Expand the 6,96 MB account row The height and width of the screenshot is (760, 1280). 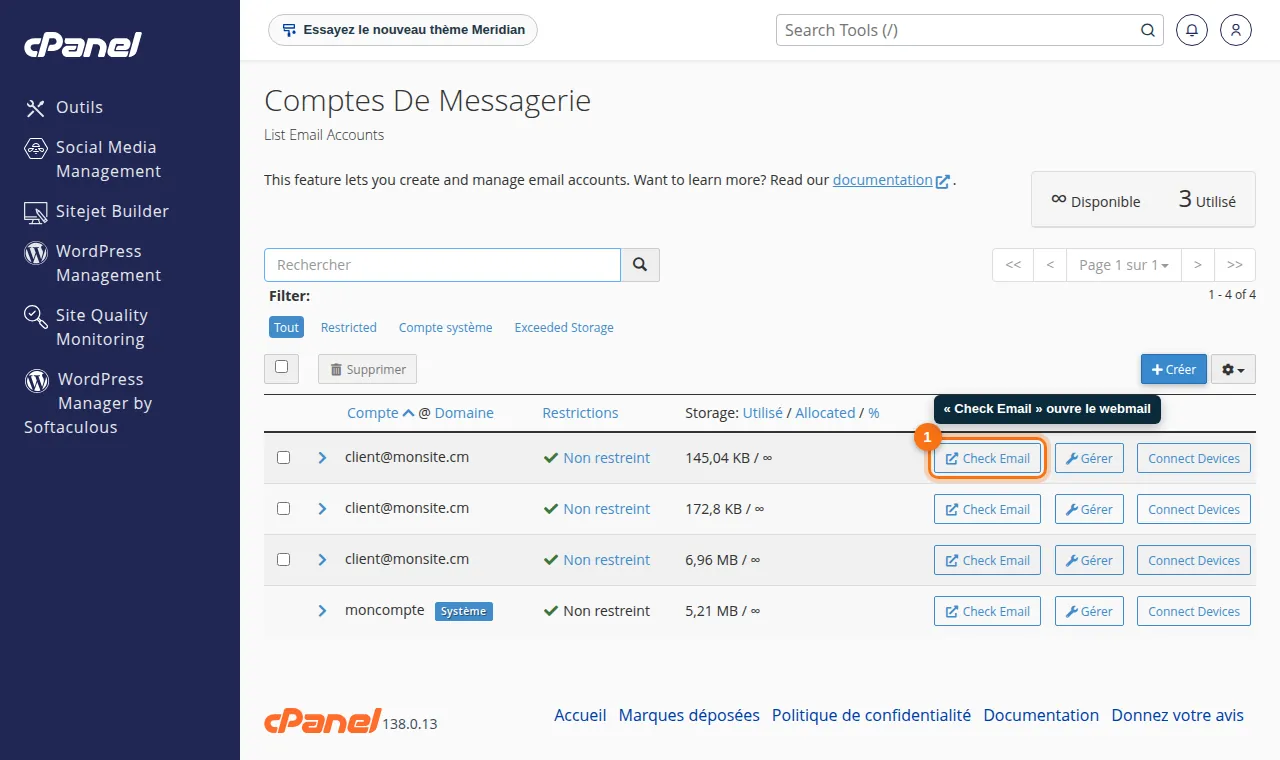[322, 560]
